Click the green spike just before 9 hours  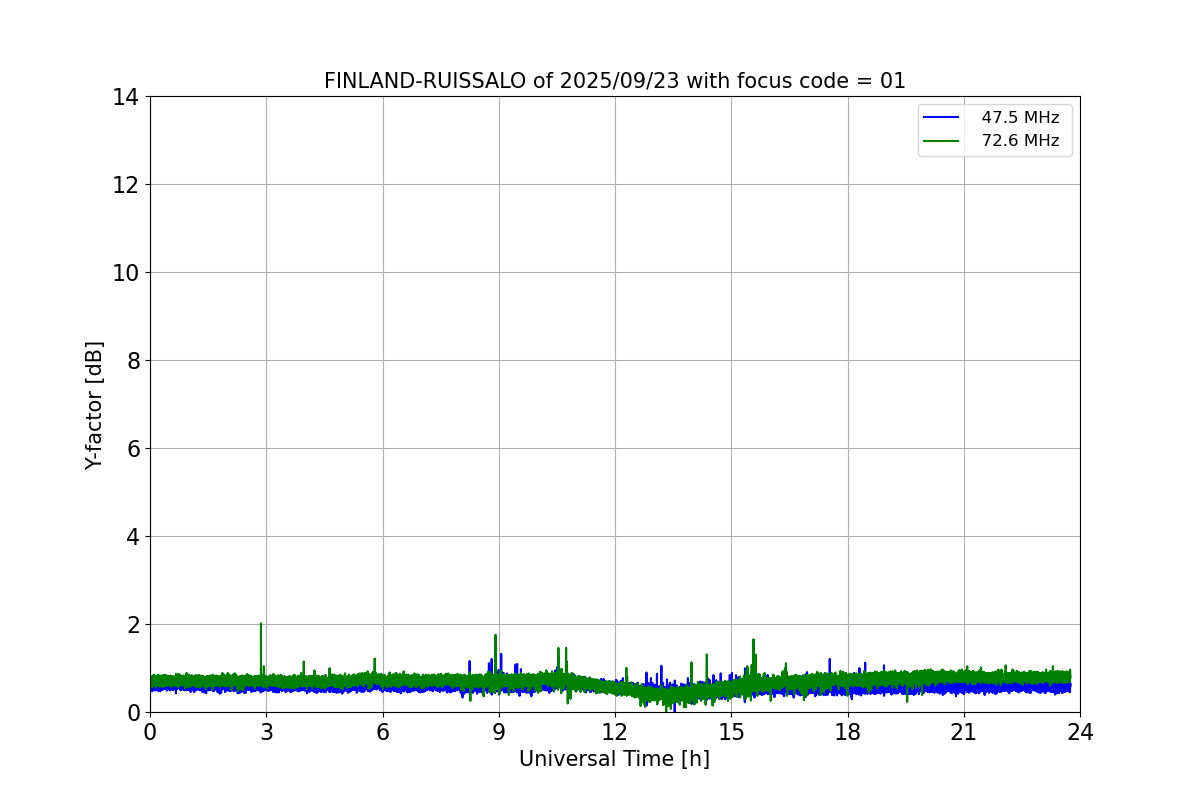(495, 652)
